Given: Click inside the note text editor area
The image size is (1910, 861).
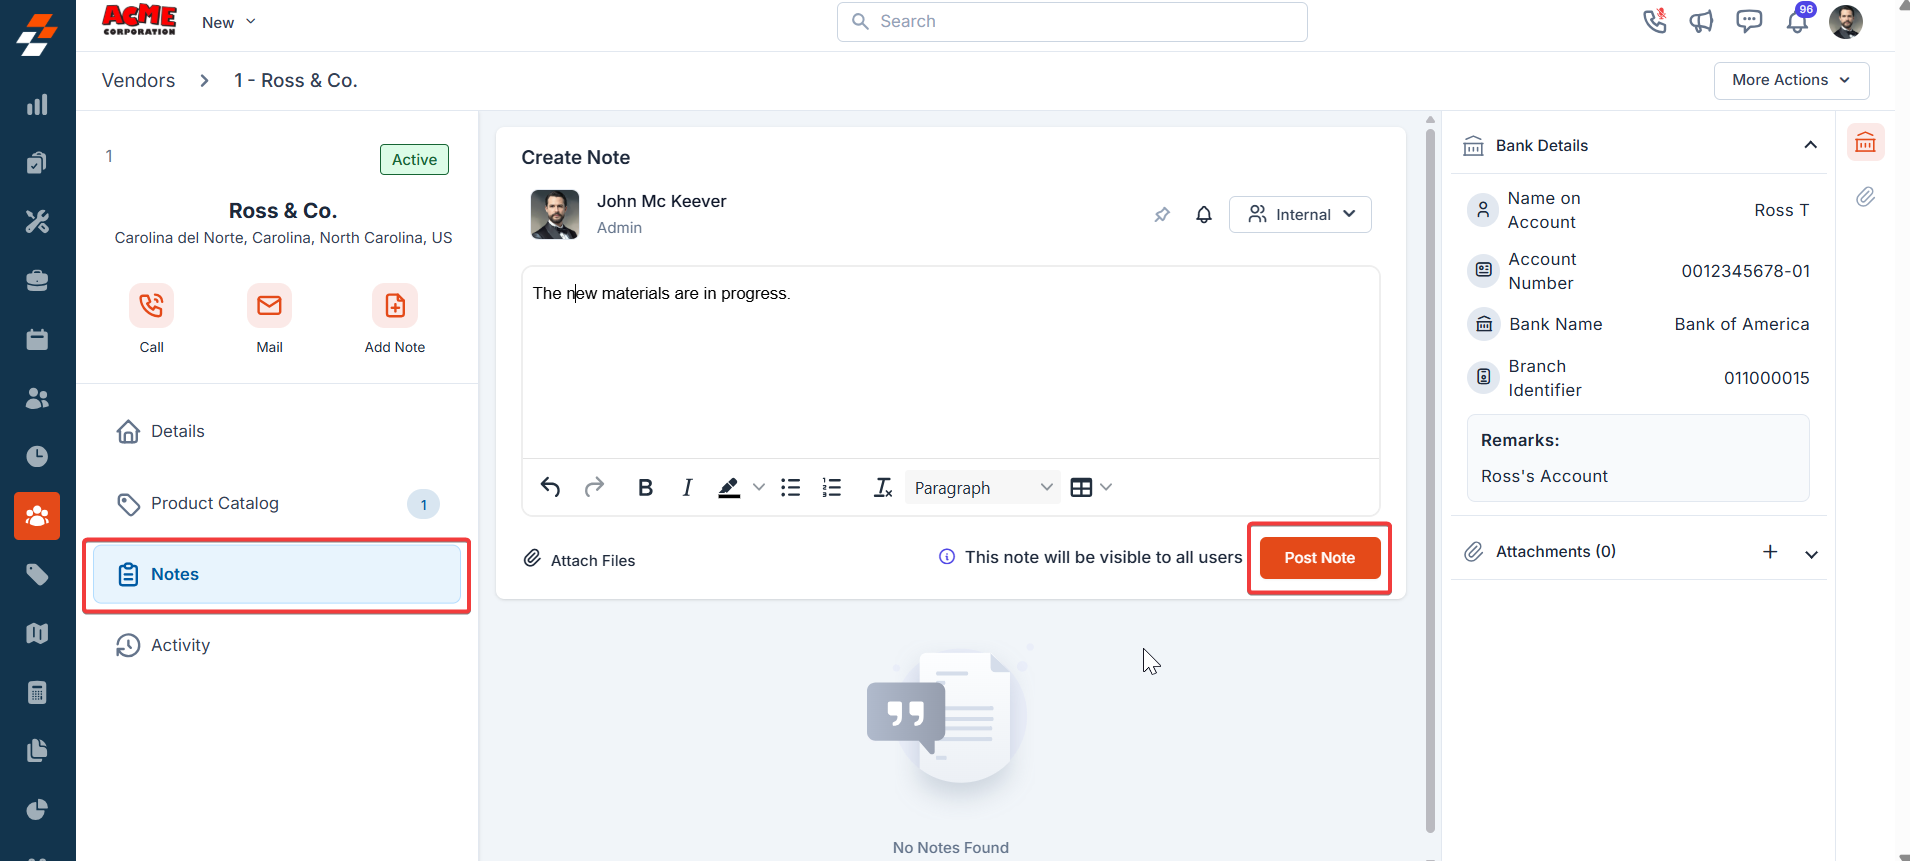Looking at the screenshot, I should [950, 362].
